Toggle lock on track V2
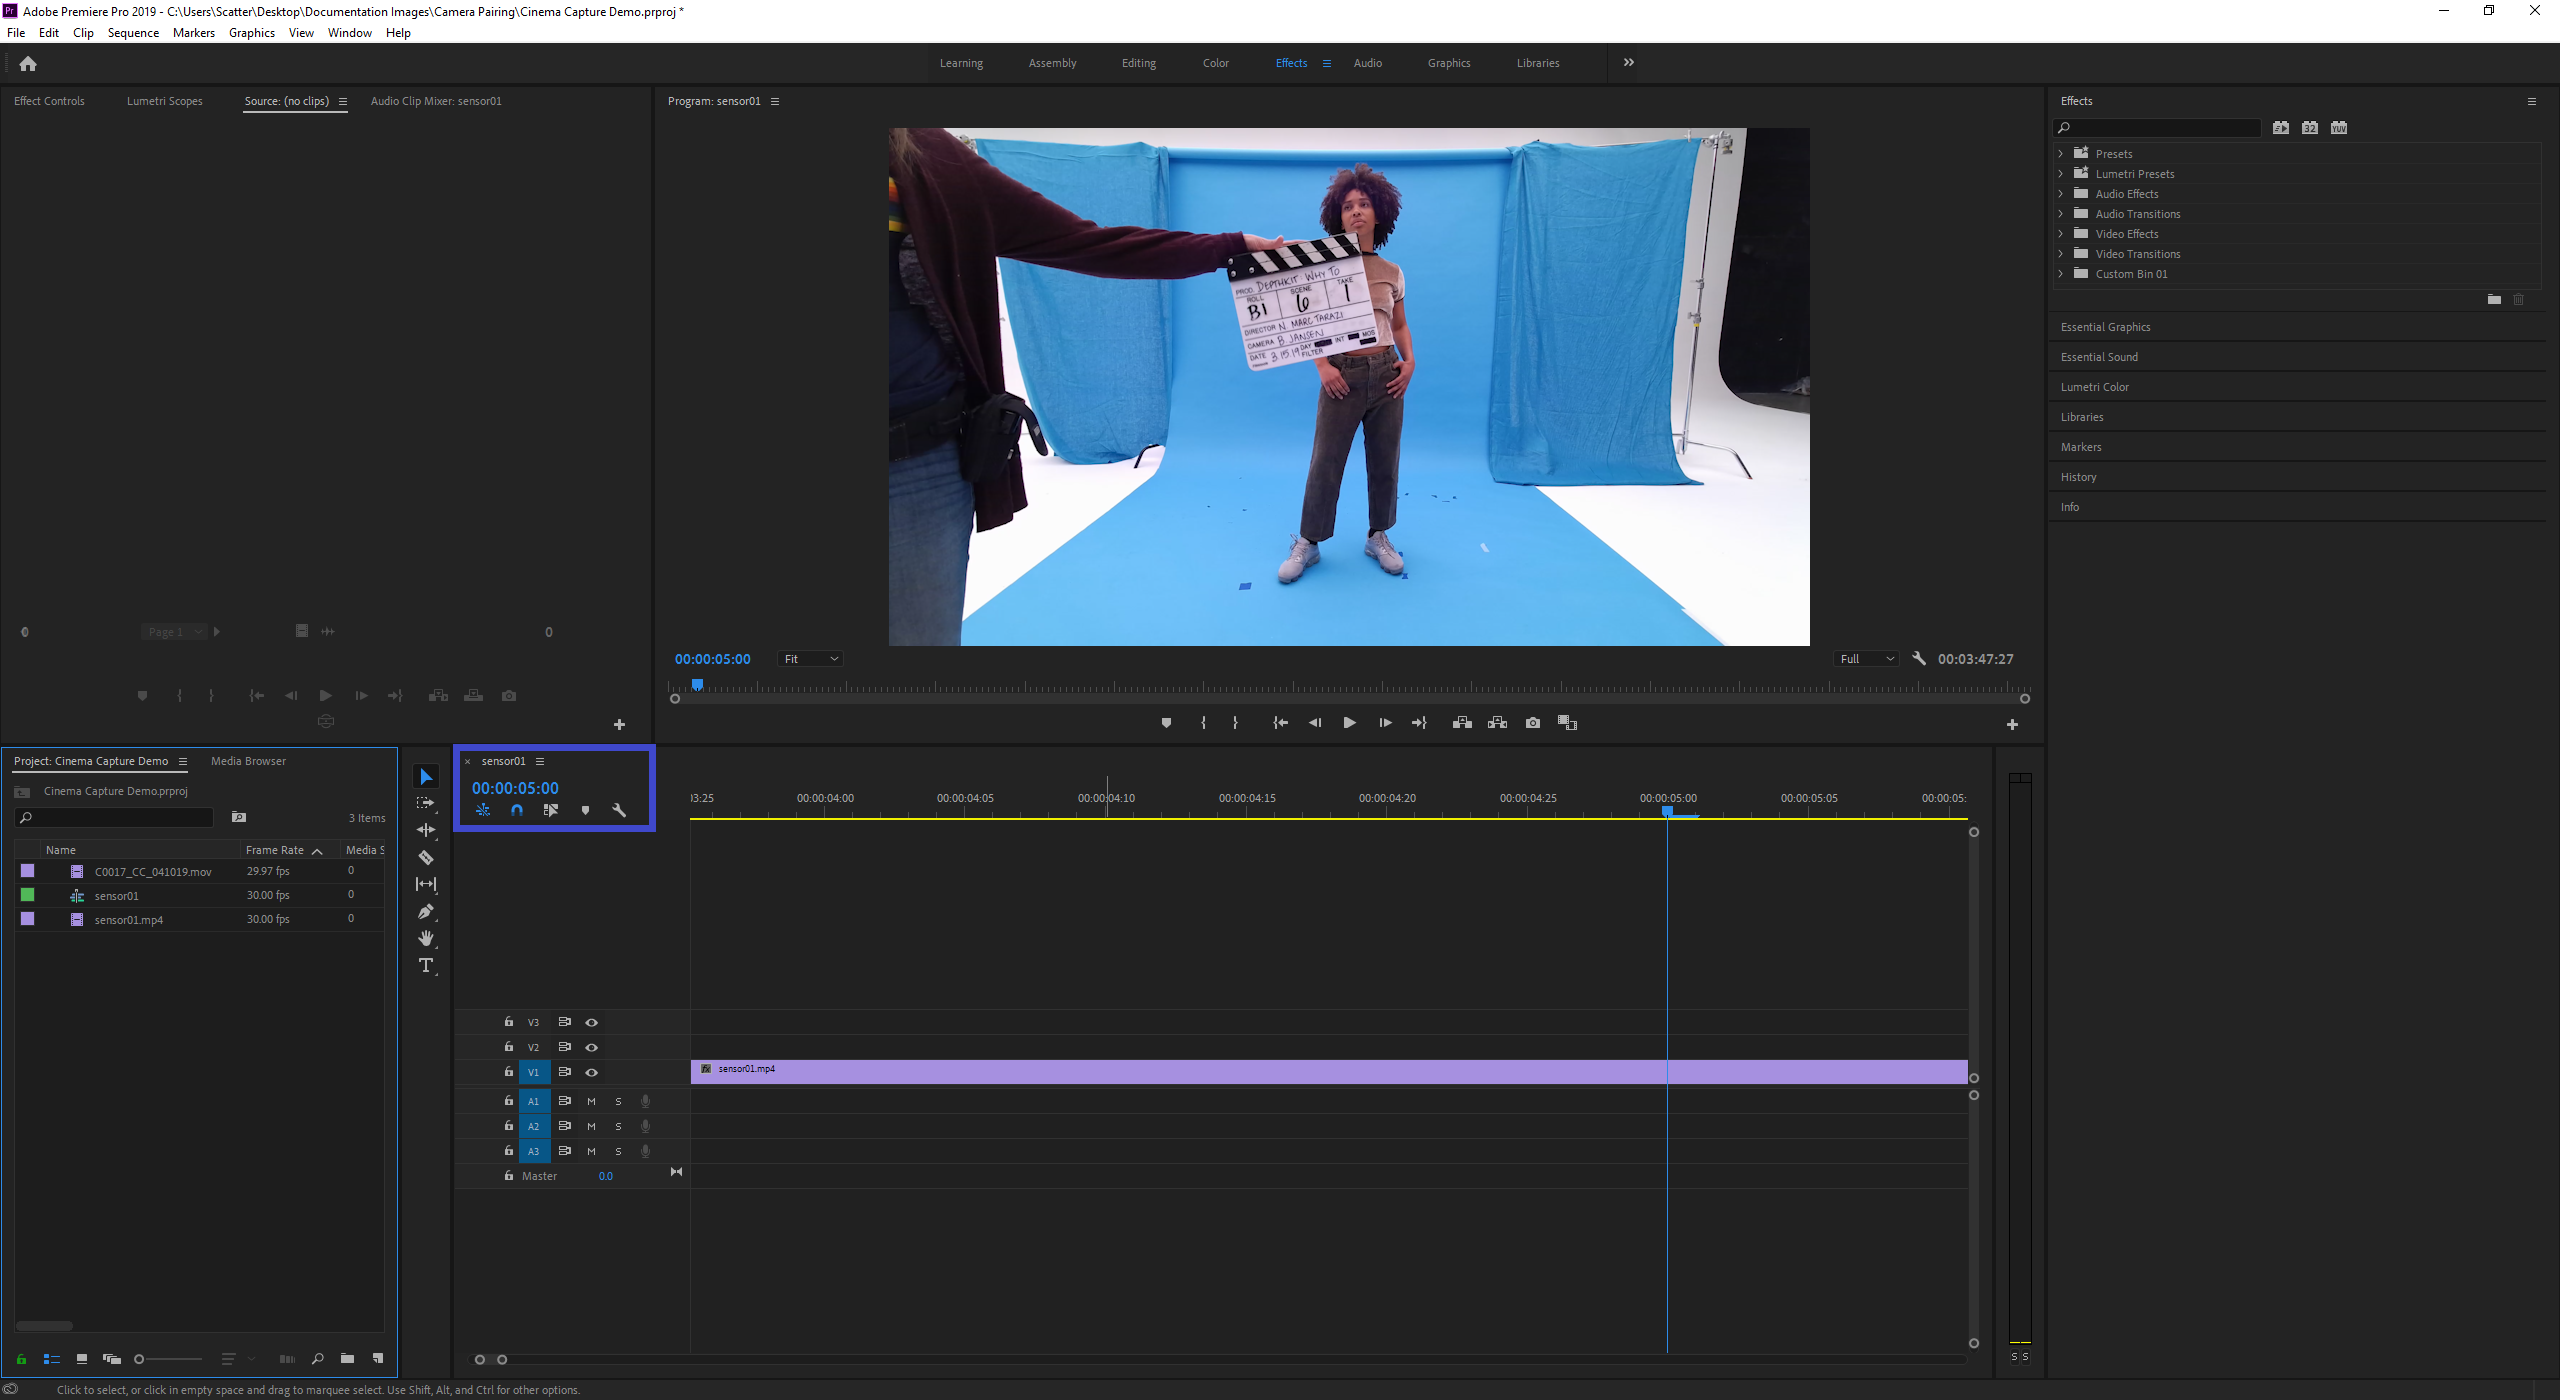The width and height of the screenshot is (2560, 1400). (x=509, y=1047)
